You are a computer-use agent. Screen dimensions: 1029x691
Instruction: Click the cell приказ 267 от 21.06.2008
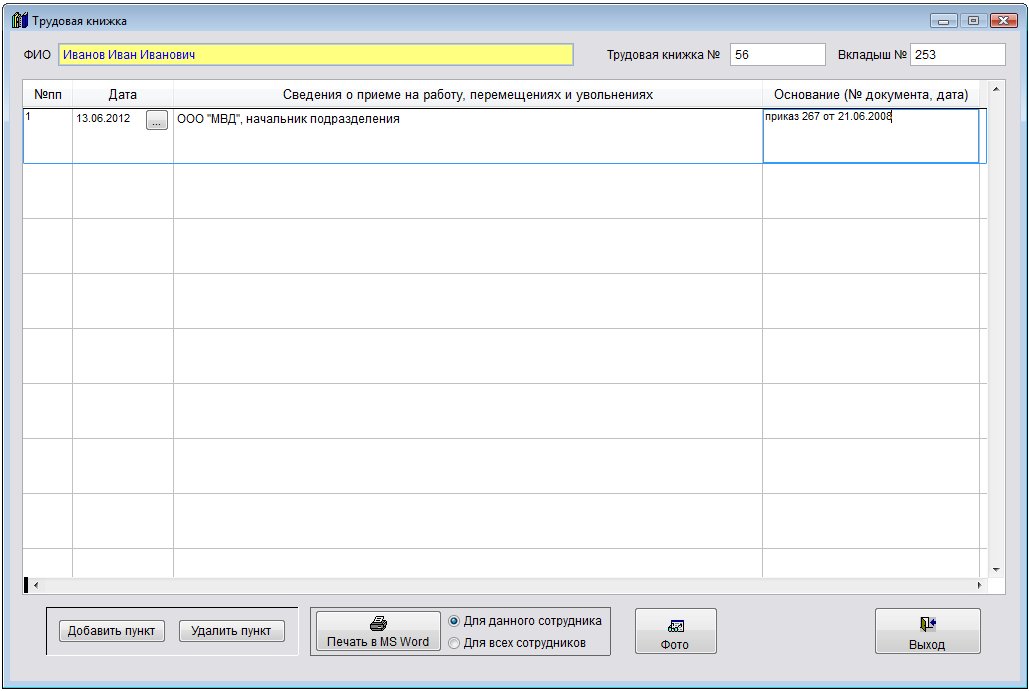(x=871, y=136)
